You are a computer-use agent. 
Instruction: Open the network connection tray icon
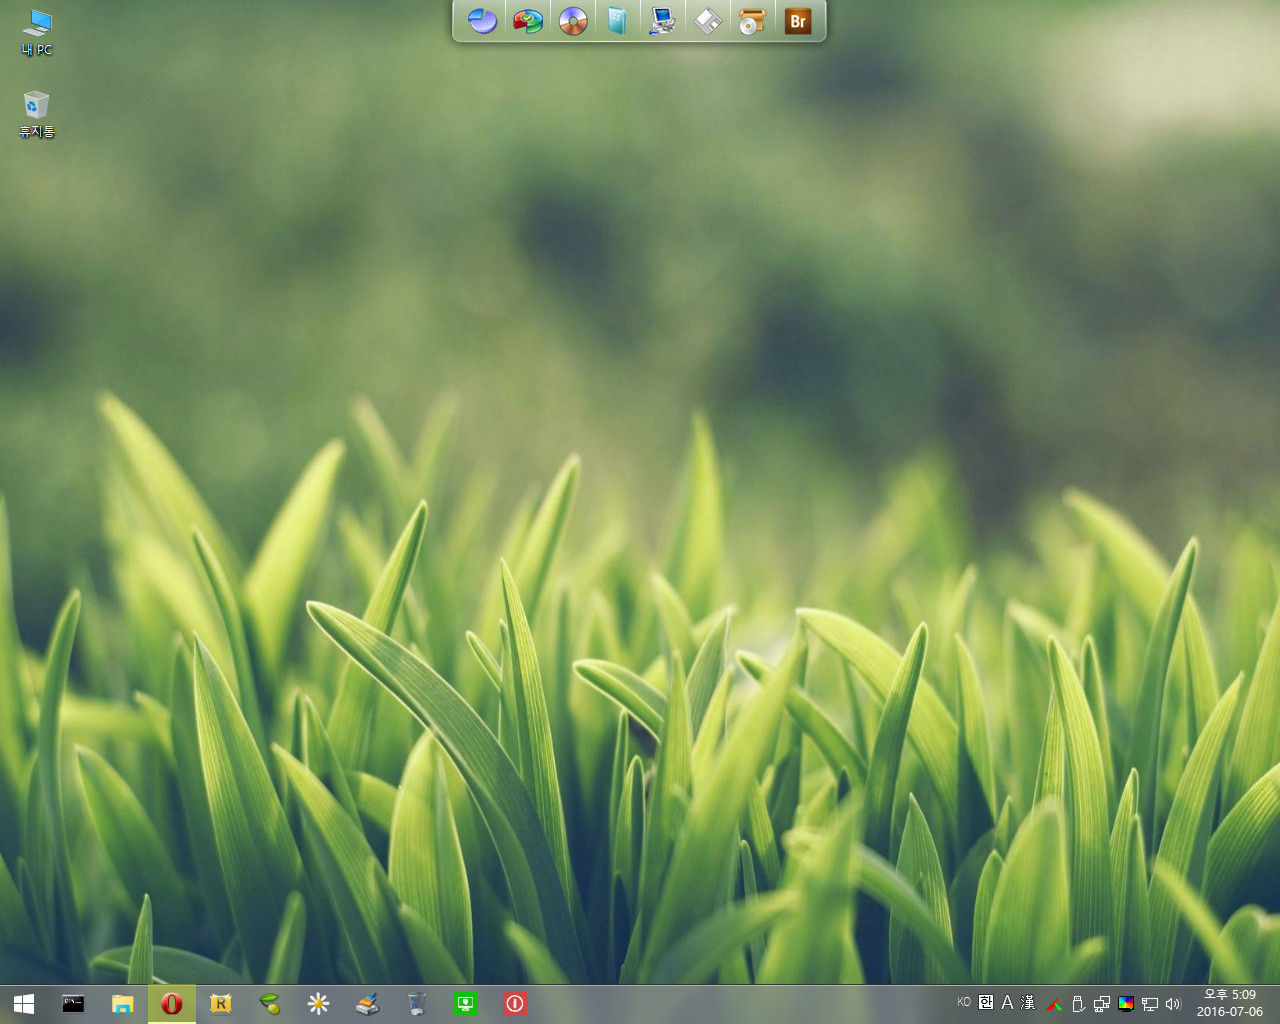[x=1150, y=1004]
